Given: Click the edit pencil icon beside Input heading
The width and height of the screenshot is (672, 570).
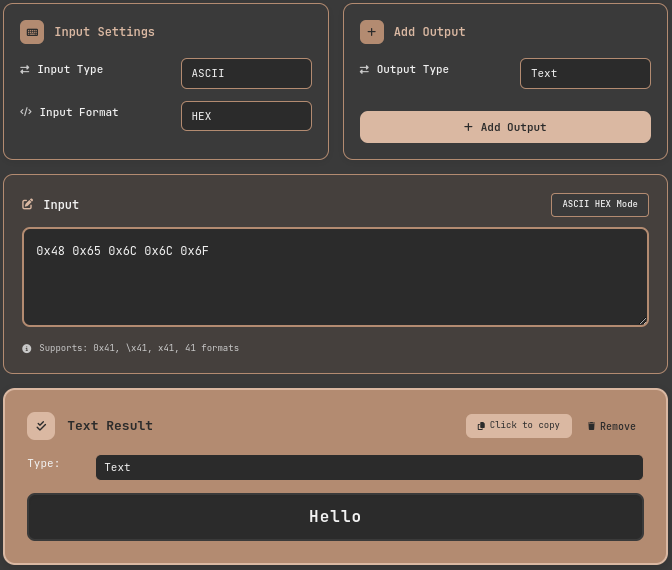Looking at the screenshot, I should 27,204.
